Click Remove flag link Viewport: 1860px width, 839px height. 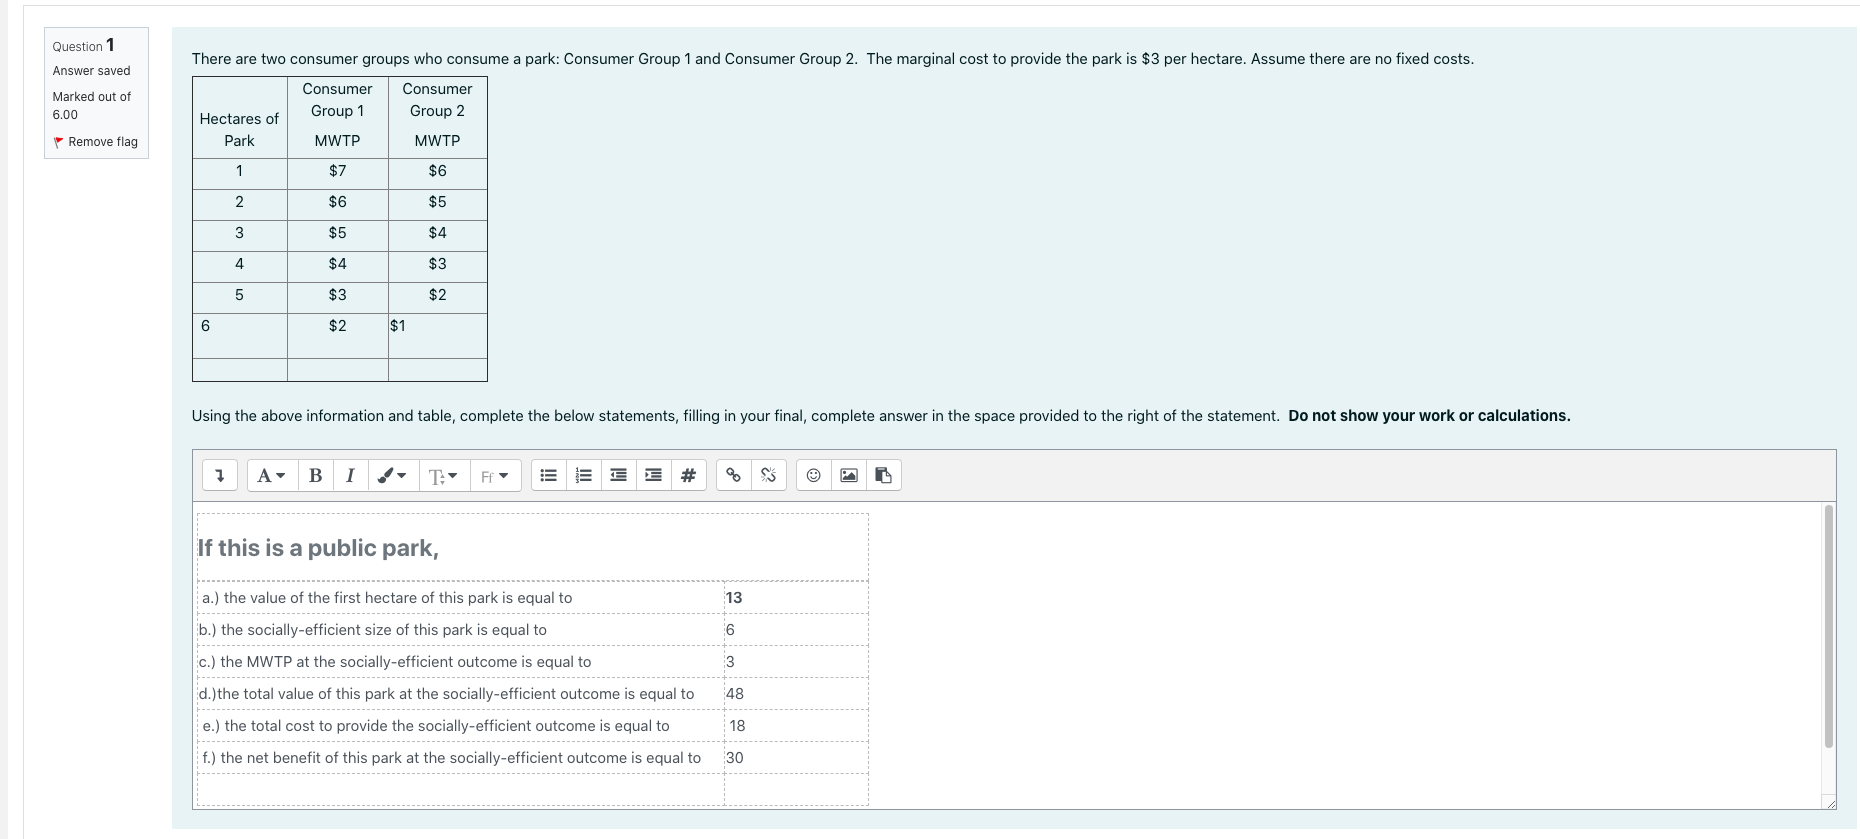coord(96,142)
